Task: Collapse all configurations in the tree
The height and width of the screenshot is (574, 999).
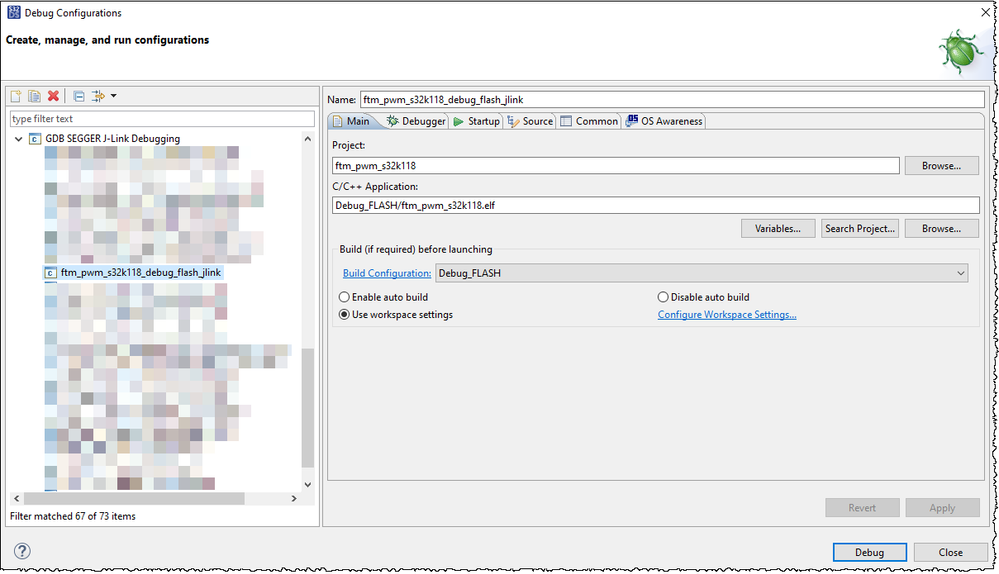Action: pos(79,96)
